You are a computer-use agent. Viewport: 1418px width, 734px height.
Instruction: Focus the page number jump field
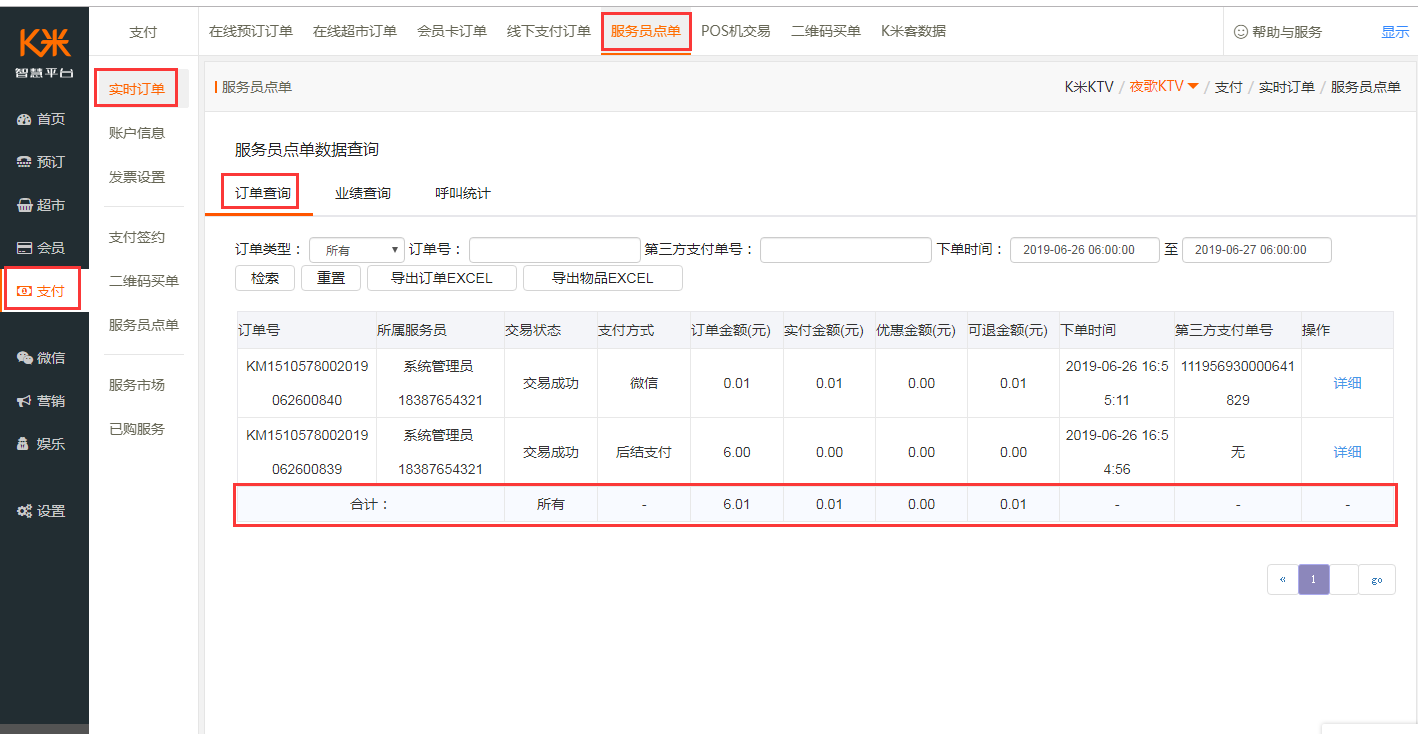1344,580
